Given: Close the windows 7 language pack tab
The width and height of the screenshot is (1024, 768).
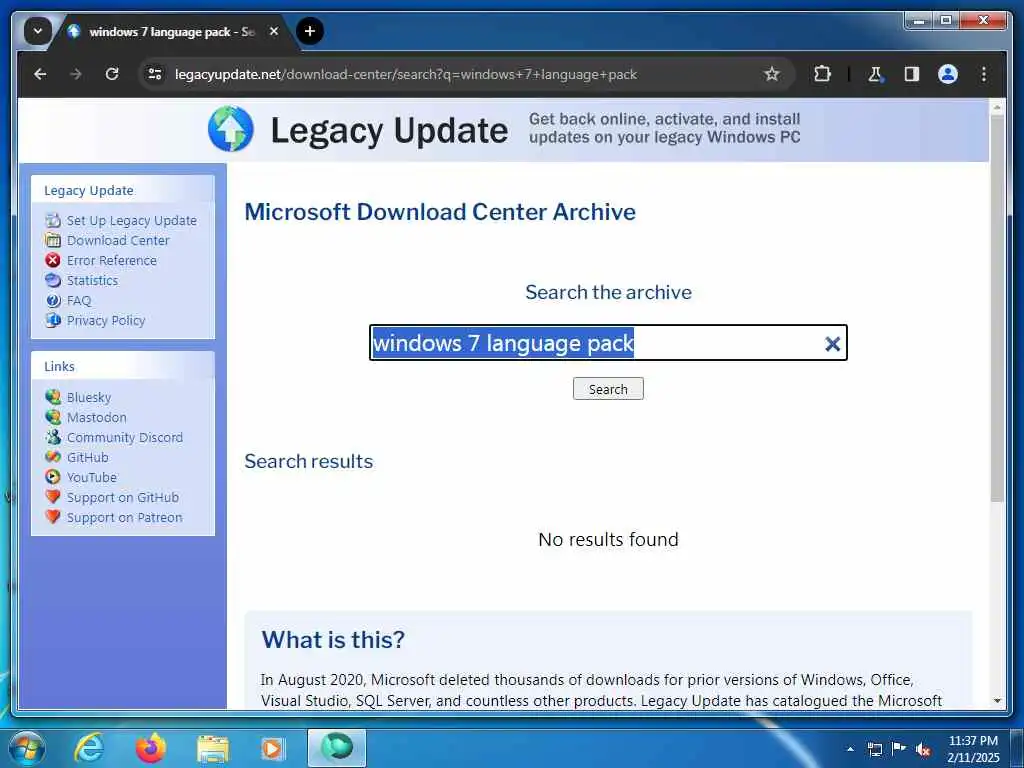Looking at the screenshot, I should tap(274, 31).
